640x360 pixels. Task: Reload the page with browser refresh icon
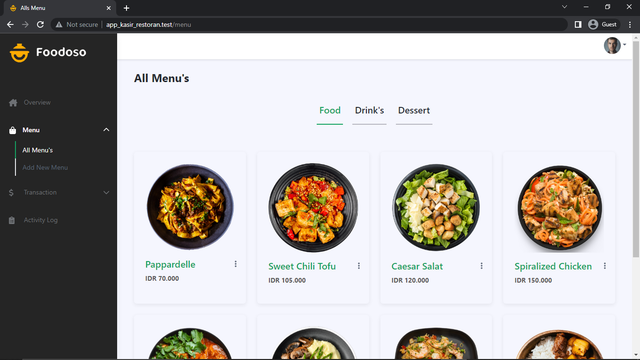[40, 24]
